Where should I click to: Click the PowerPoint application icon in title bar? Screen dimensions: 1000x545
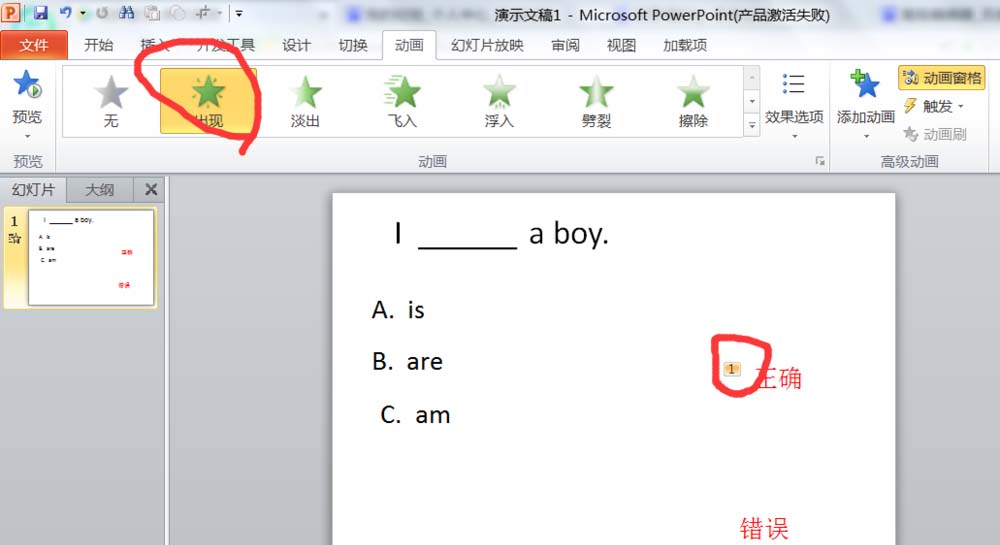[x=11, y=12]
